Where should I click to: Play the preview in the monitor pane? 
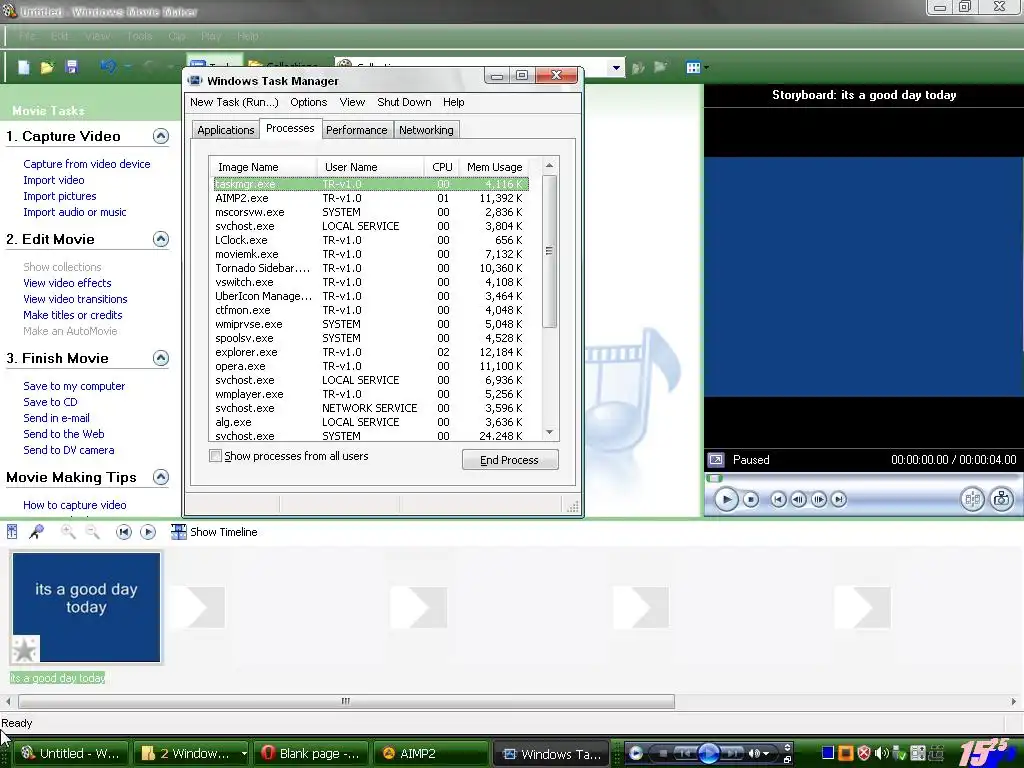[726, 500]
